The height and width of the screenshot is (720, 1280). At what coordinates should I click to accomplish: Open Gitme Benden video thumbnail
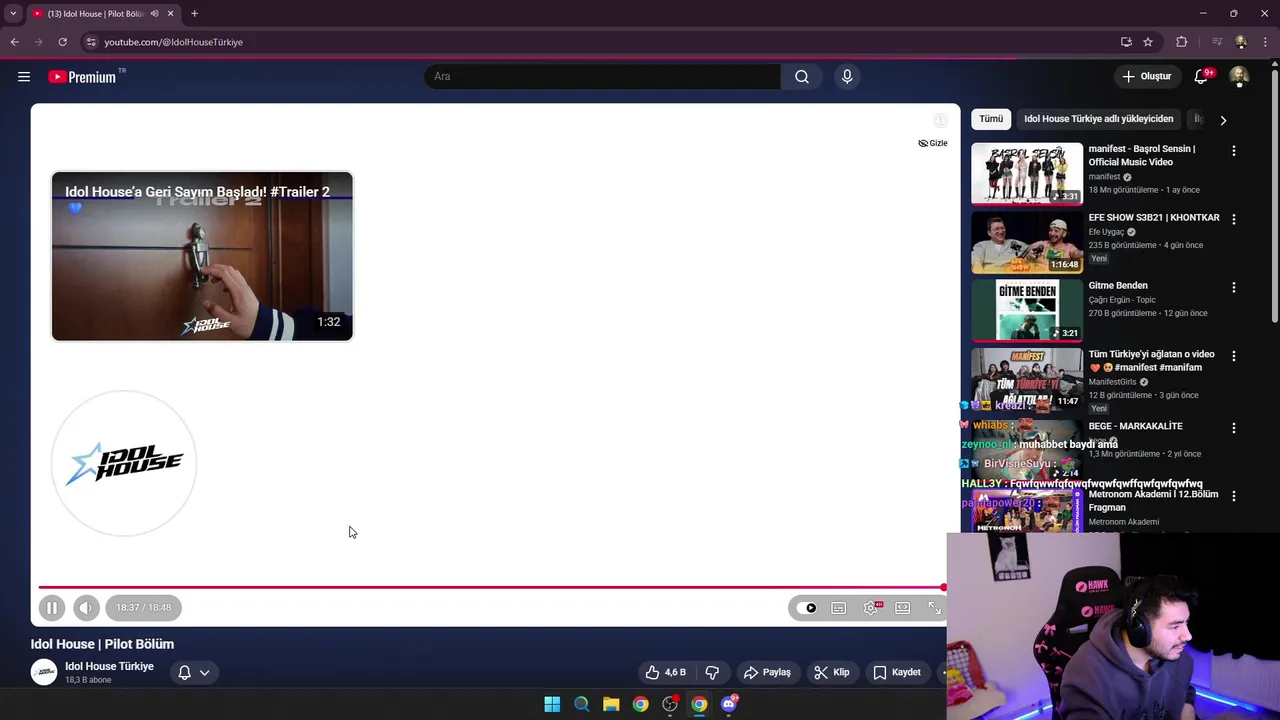click(x=1027, y=310)
